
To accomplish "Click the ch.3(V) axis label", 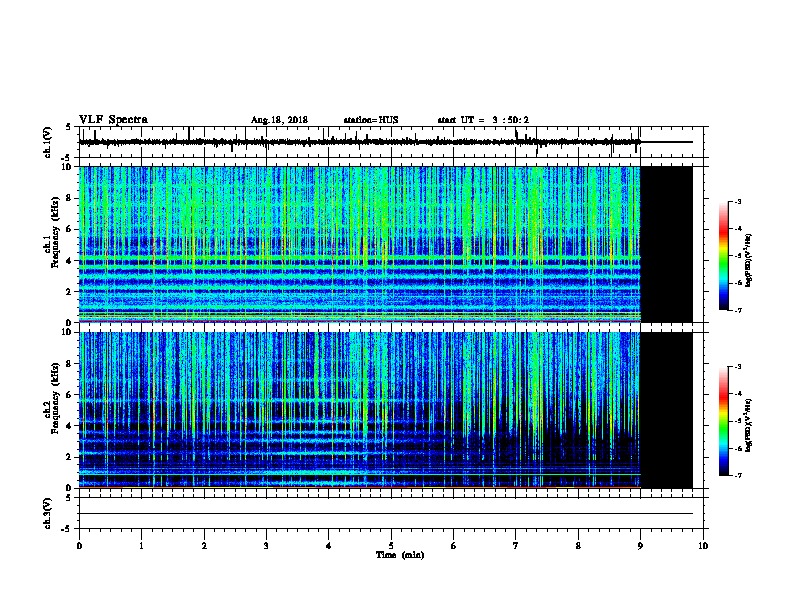I will (48, 513).
